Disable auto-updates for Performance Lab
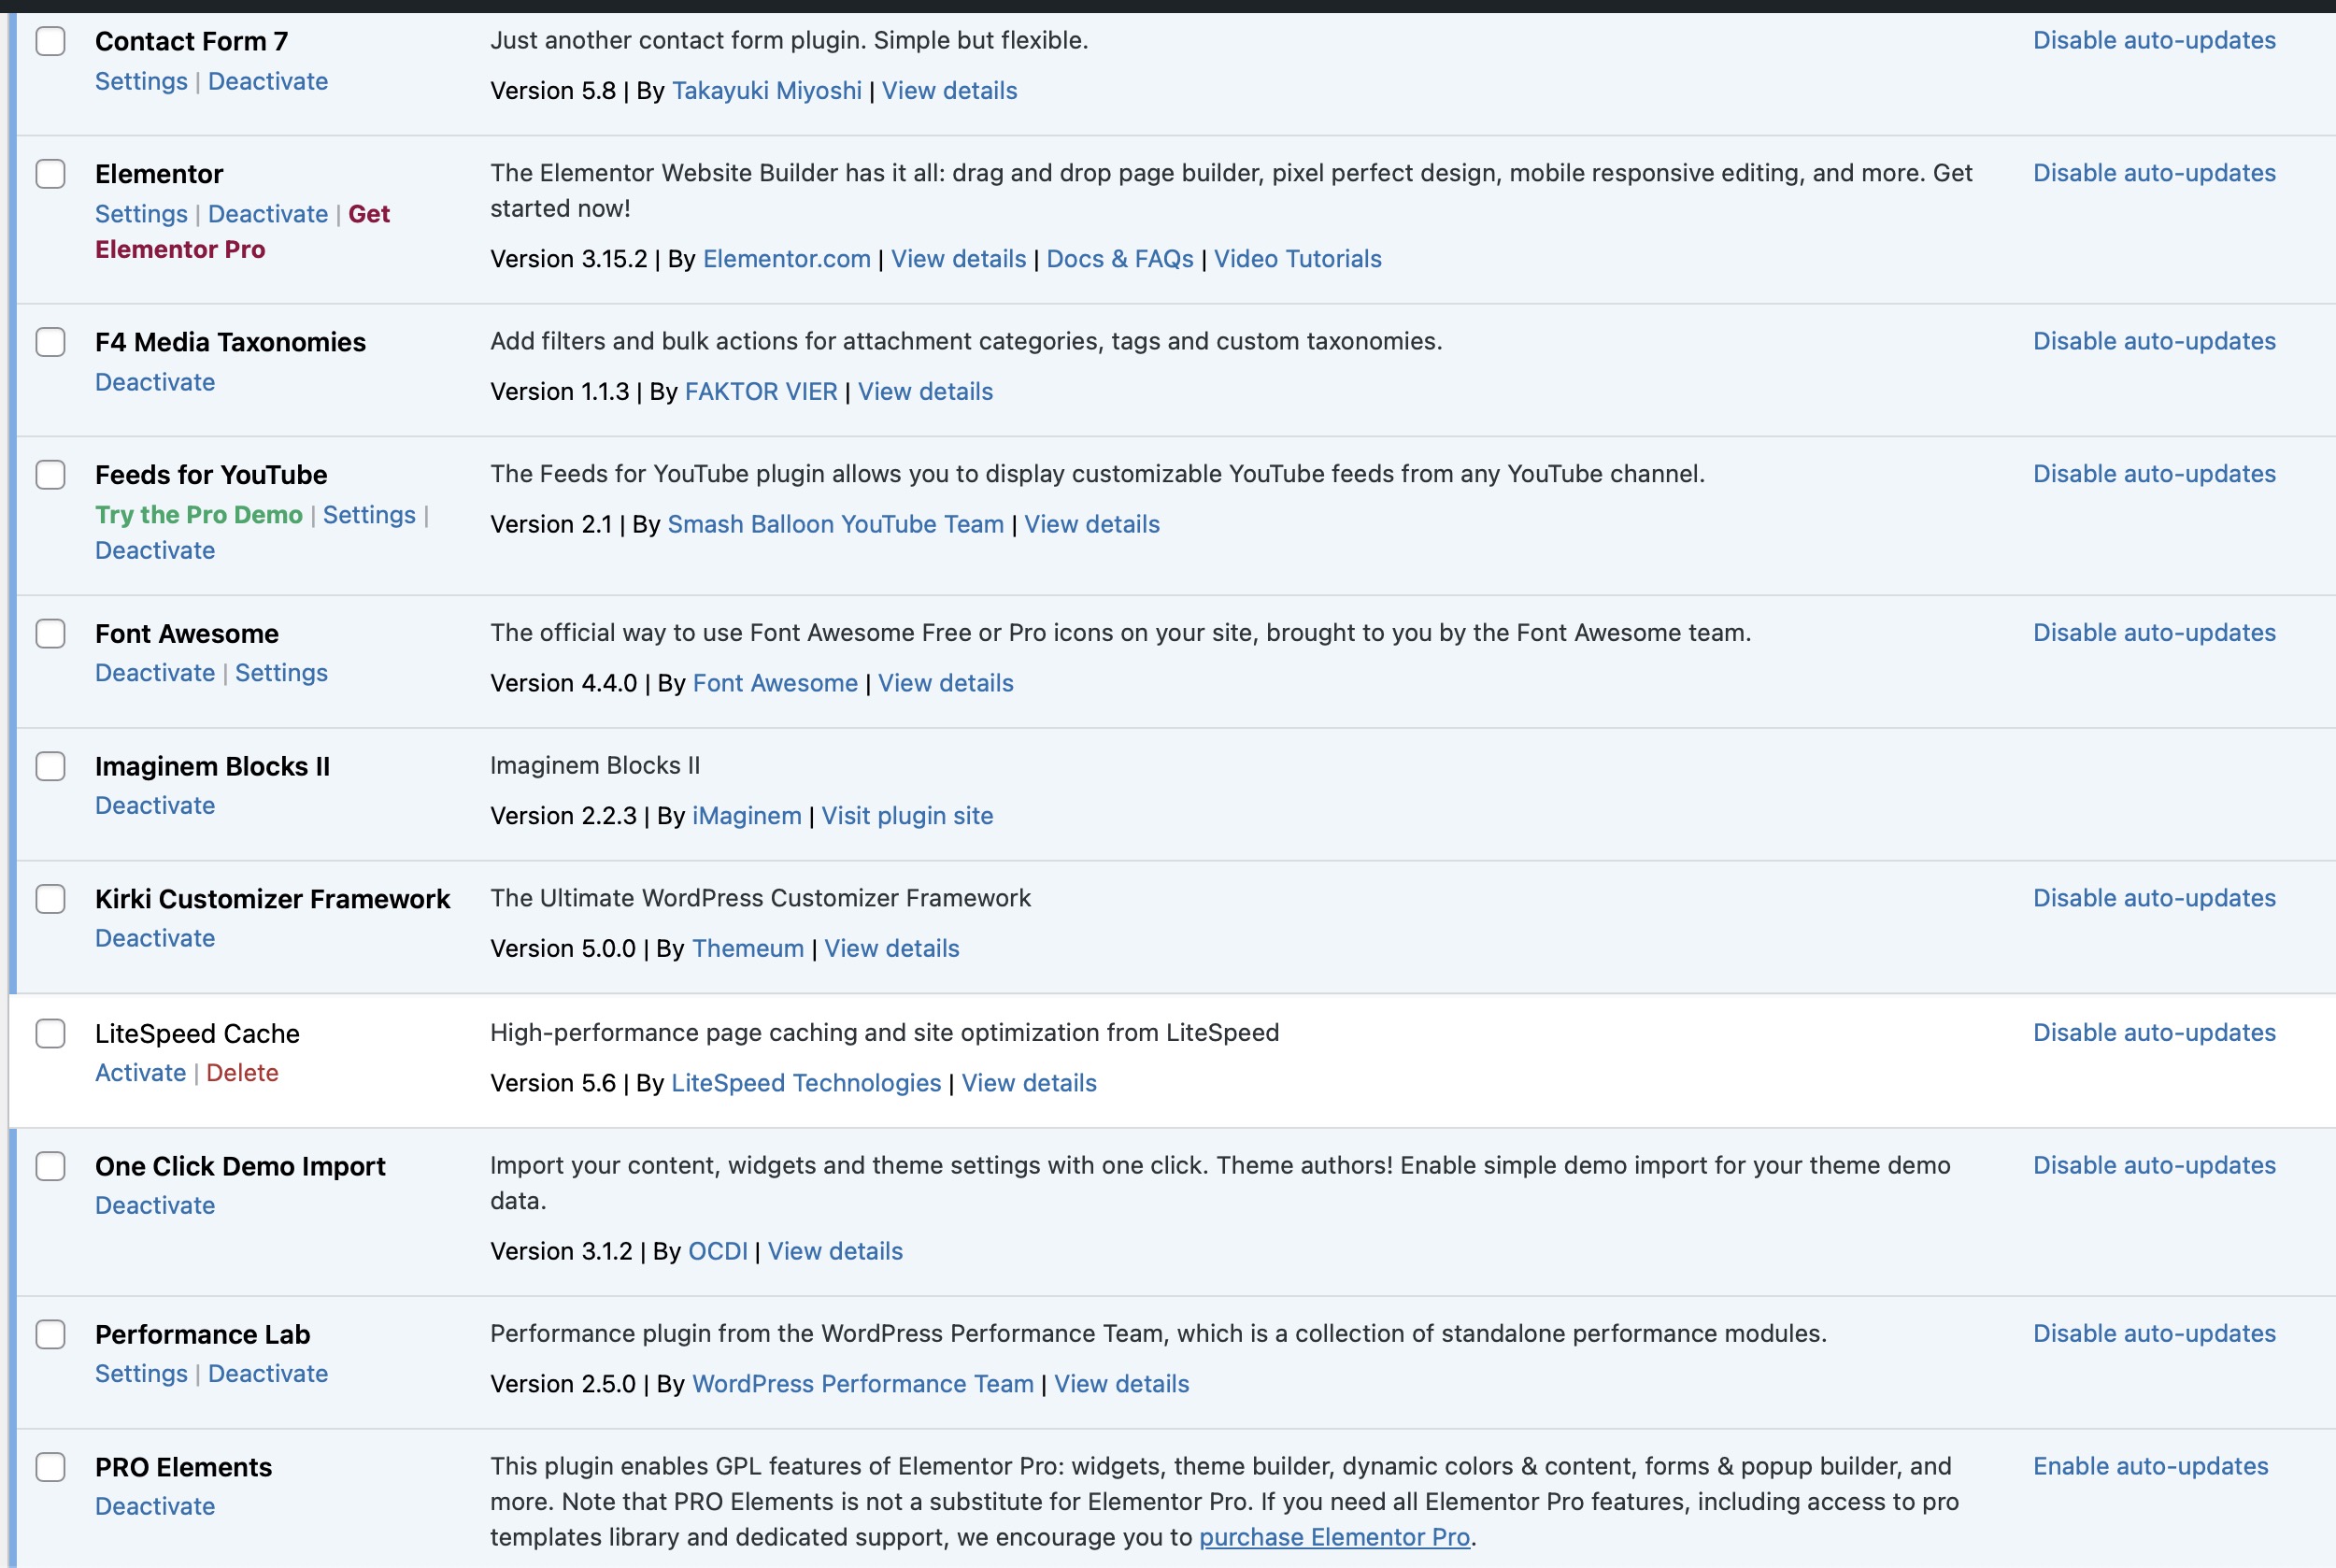2336x1568 pixels. (x=2154, y=1333)
